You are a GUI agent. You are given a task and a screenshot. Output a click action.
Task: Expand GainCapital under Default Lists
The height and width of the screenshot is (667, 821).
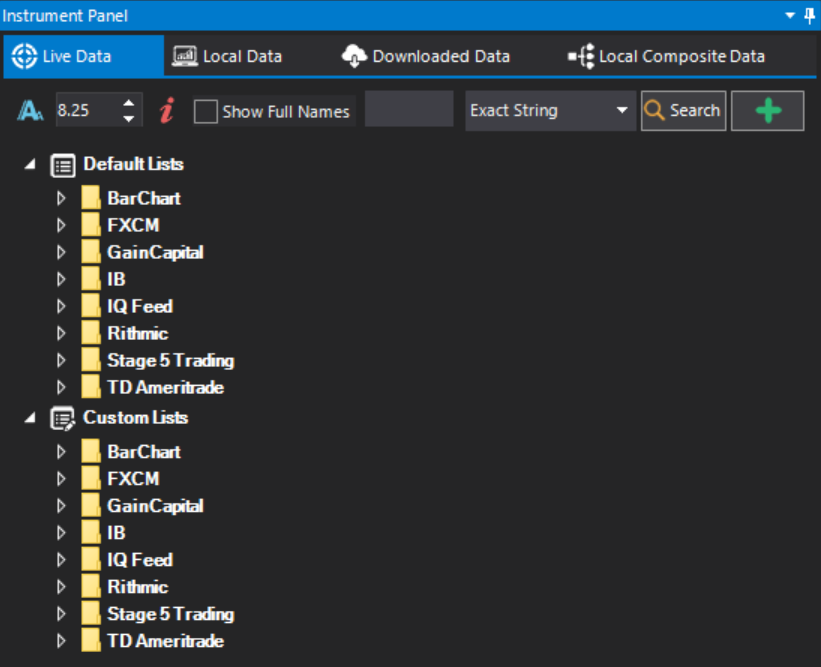61,252
